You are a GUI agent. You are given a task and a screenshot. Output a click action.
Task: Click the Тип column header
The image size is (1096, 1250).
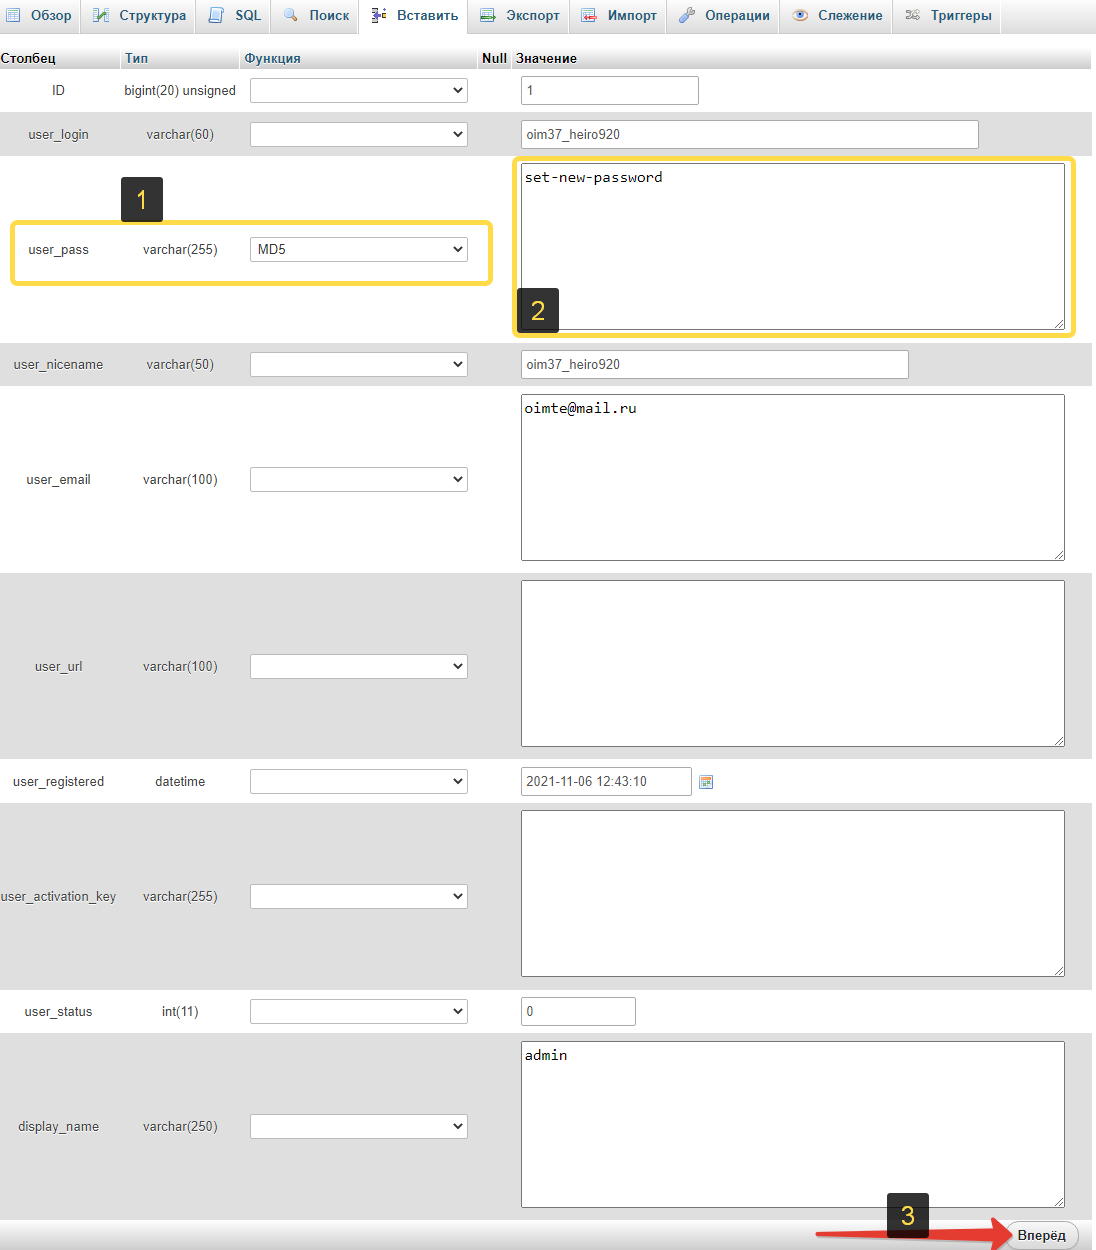(136, 58)
